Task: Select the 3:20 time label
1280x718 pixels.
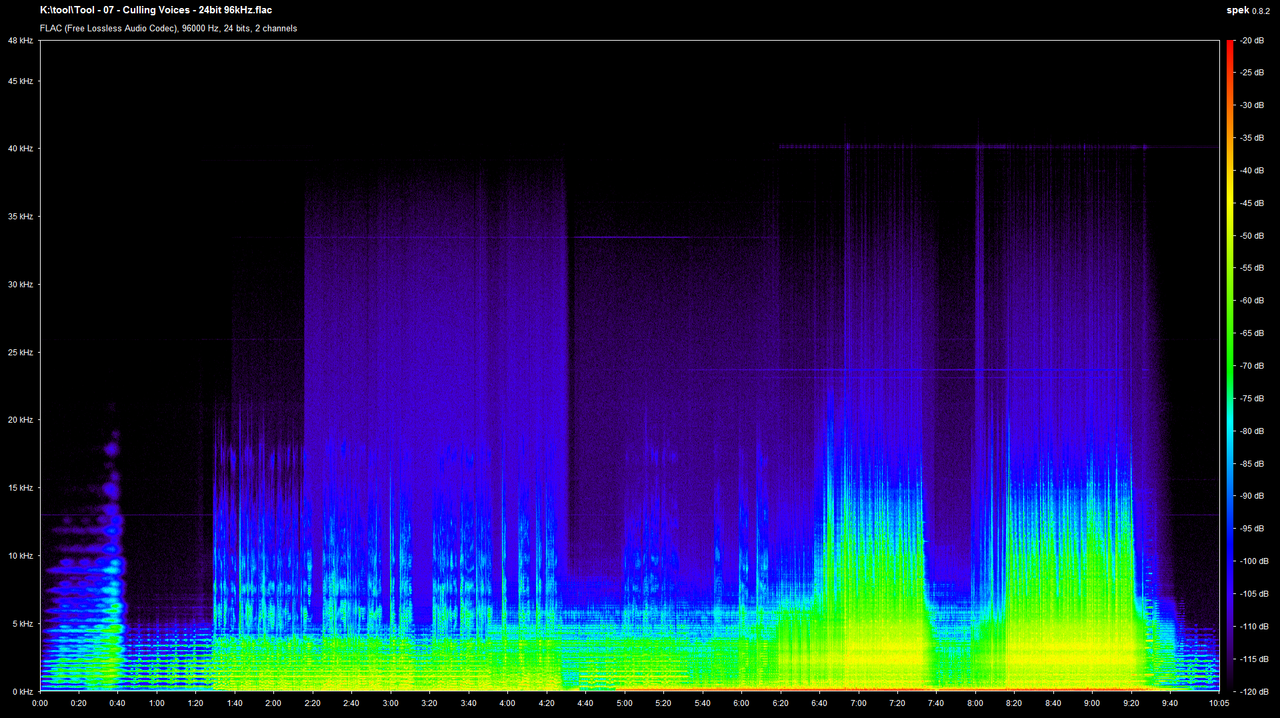Action: [430, 704]
